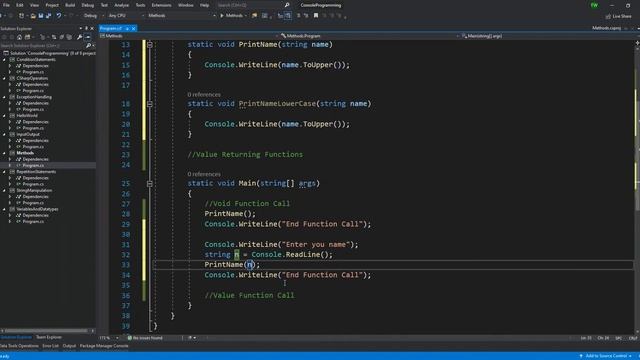This screenshot has width=640, height=360.
Task: Click the Undo toolbar icon
Action: [x=59, y=16]
